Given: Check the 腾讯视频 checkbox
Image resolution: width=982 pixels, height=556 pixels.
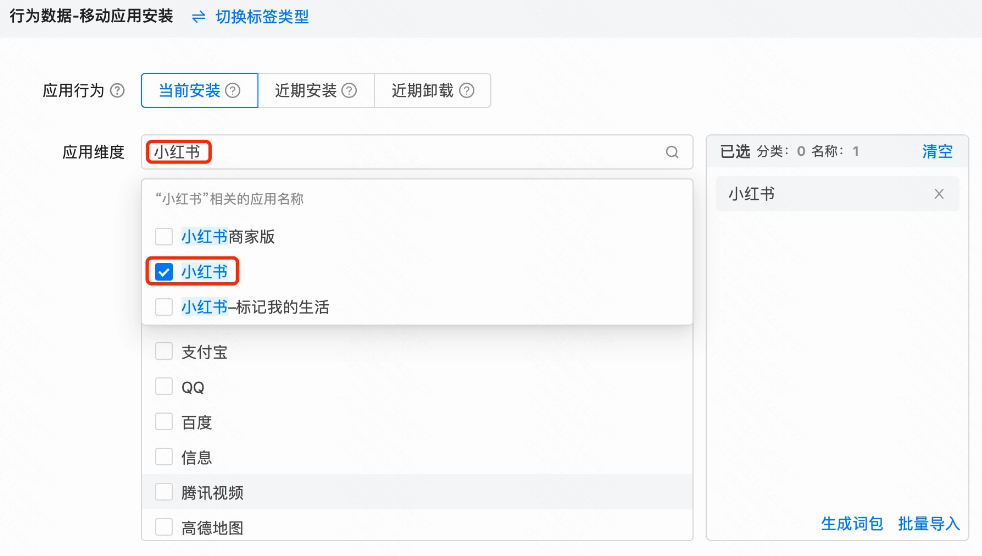Looking at the screenshot, I should coord(164,492).
